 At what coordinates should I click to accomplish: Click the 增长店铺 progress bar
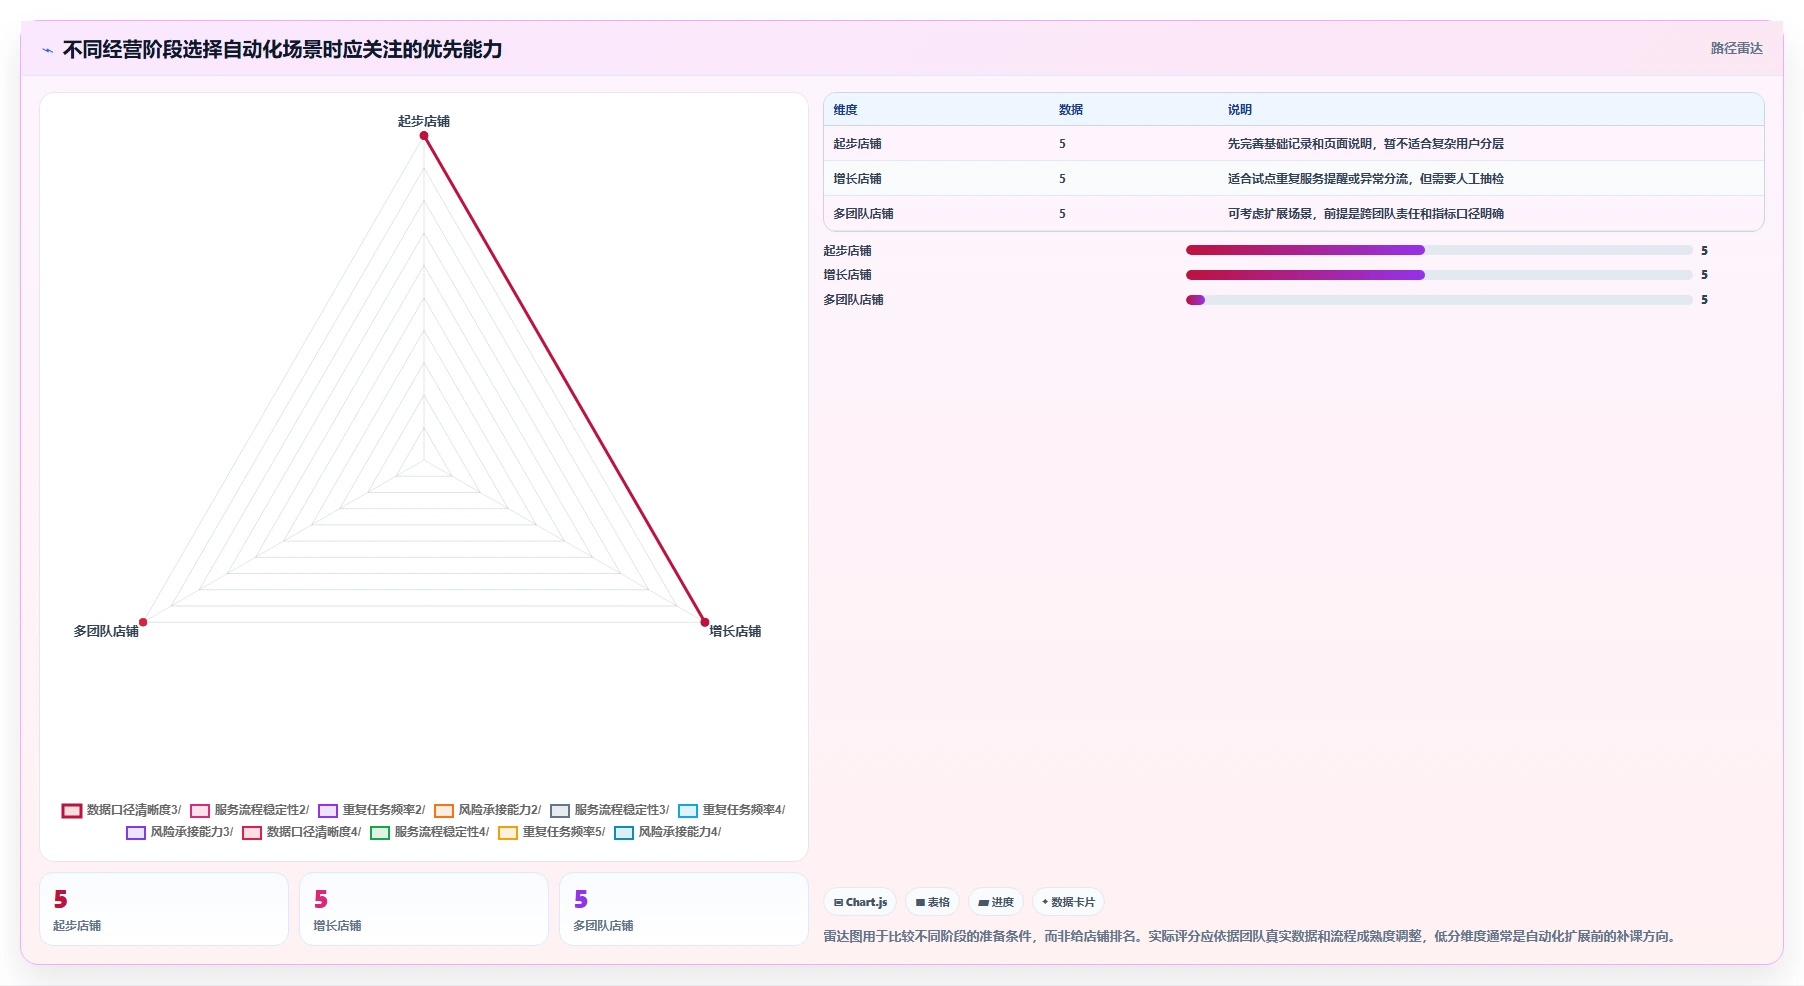[1439, 275]
